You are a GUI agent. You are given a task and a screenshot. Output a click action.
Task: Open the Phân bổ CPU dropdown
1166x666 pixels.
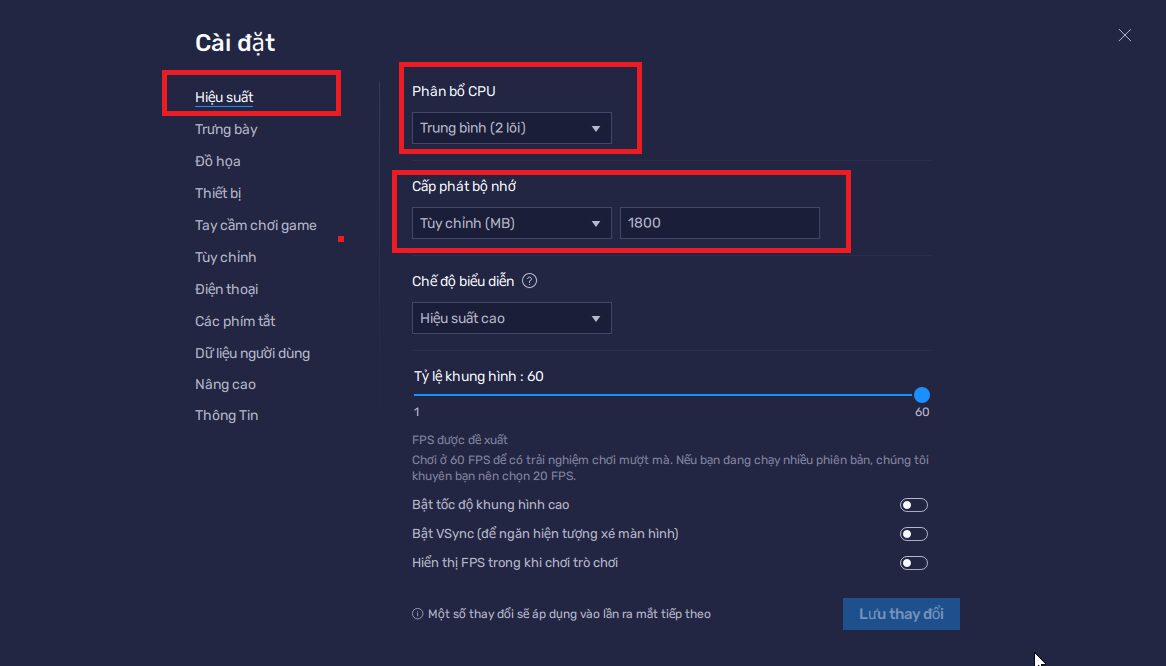click(511, 128)
